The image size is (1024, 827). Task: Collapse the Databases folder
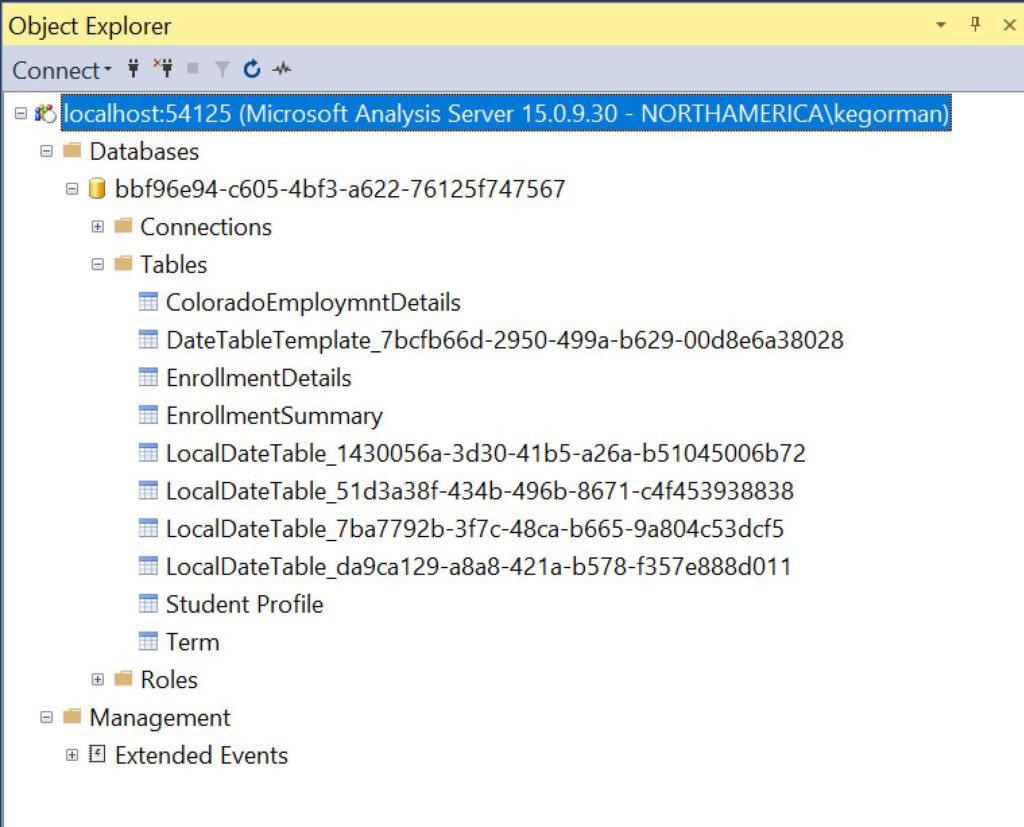click(46, 151)
